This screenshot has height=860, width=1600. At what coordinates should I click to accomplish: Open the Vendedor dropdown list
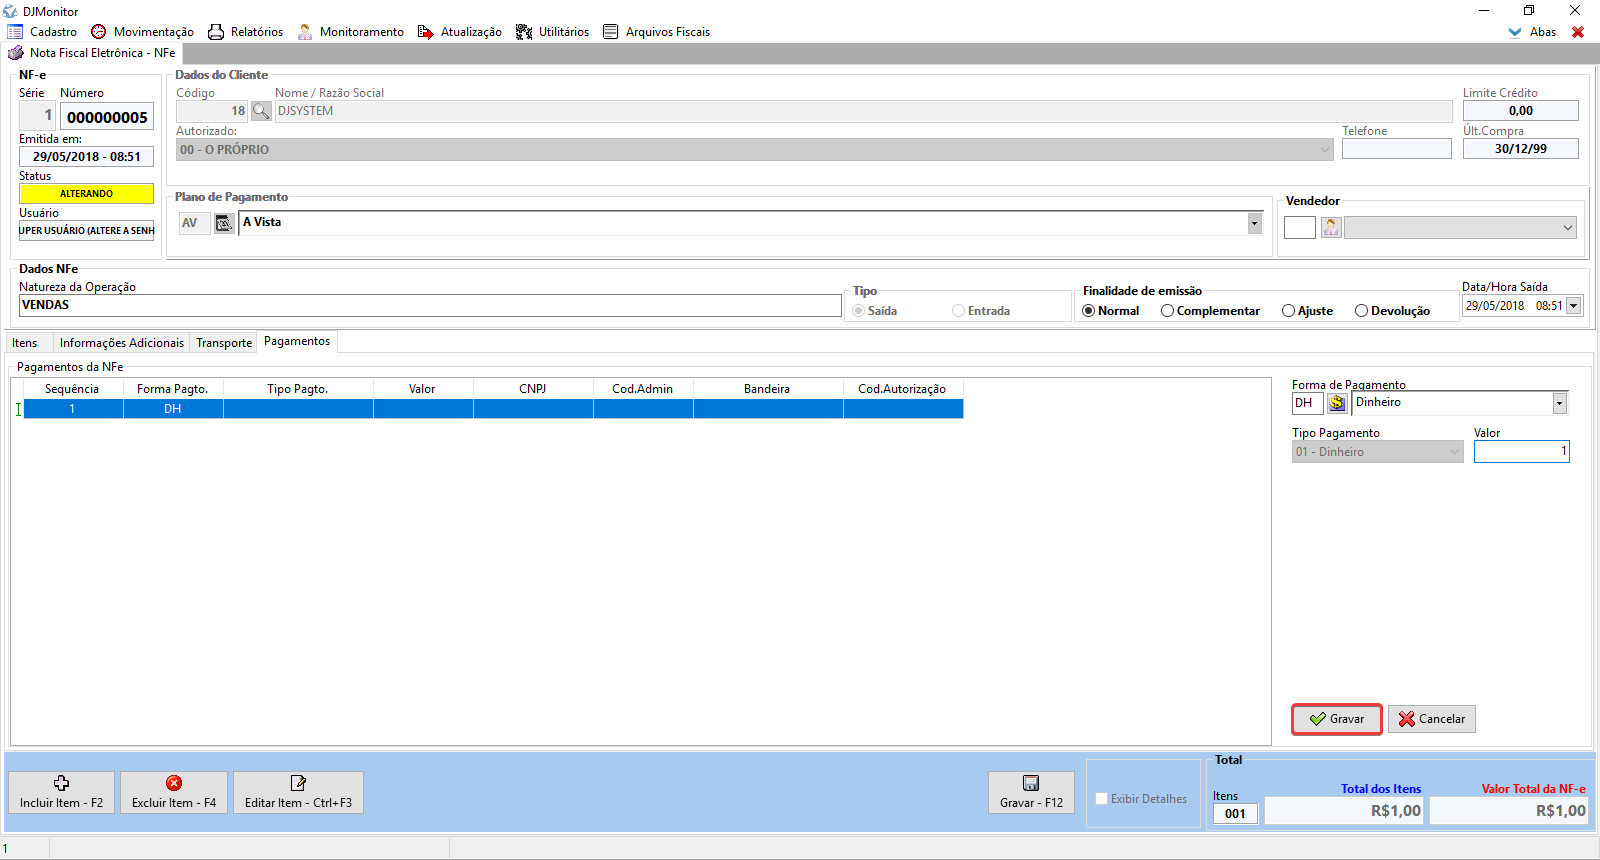pos(1567,228)
